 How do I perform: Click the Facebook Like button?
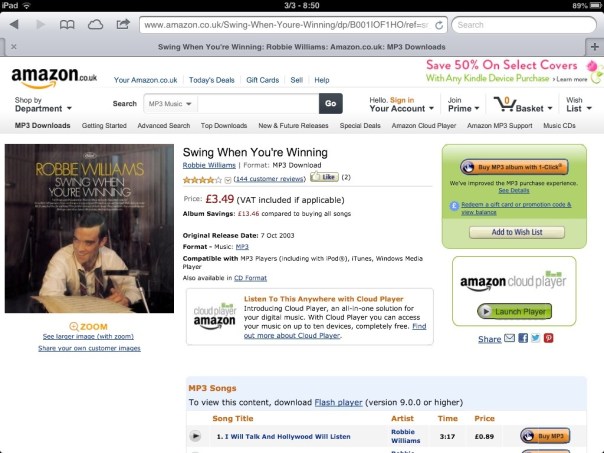point(324,177)
